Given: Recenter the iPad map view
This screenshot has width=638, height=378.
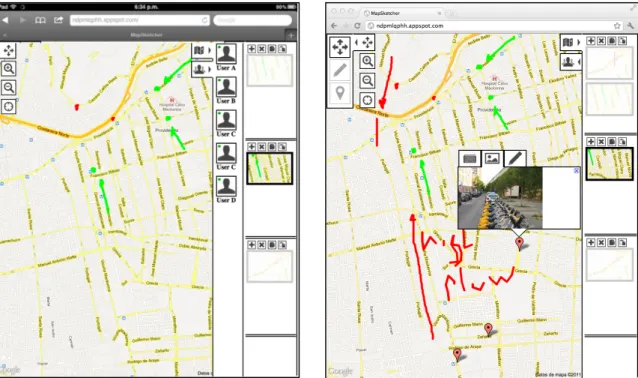Looking at the screenshot, I should (9, 107).
